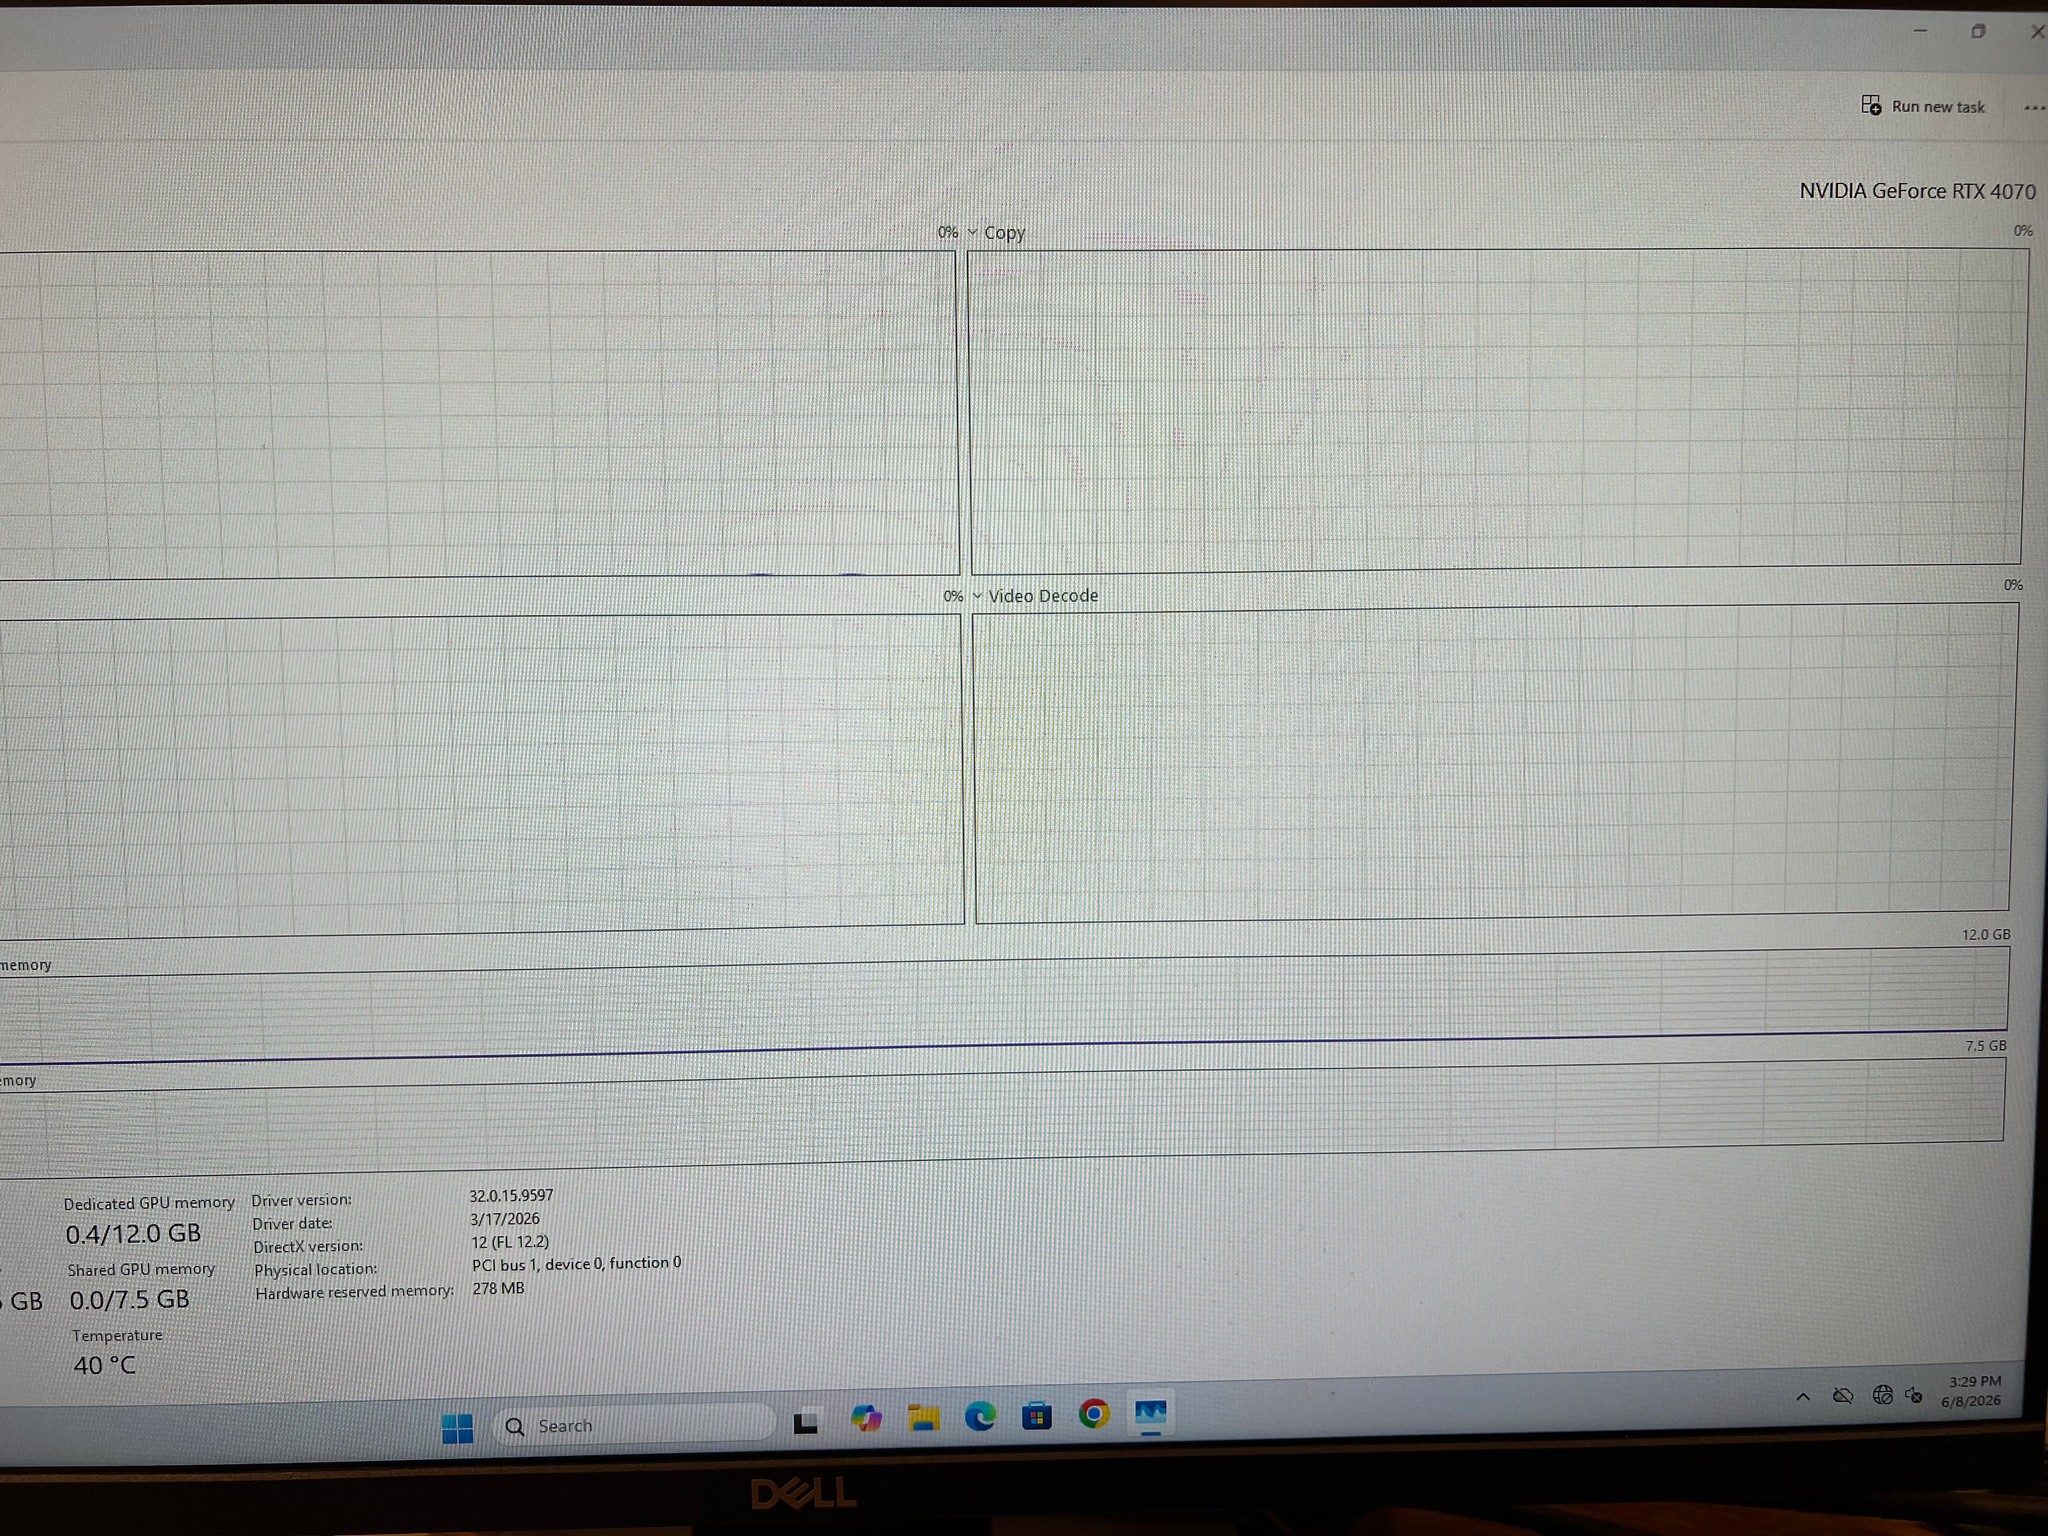Open Microsoft Store from the taskbar

click(1037, 1416)
